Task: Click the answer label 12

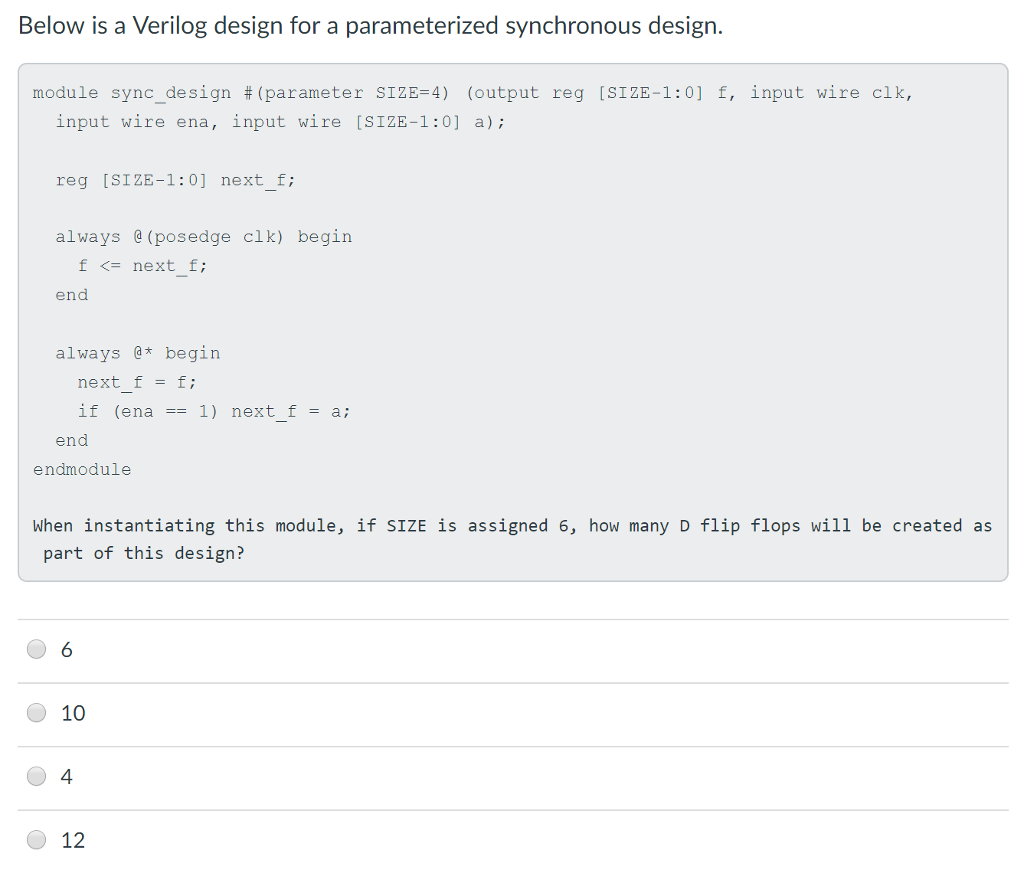Action: tap(74, 840)
